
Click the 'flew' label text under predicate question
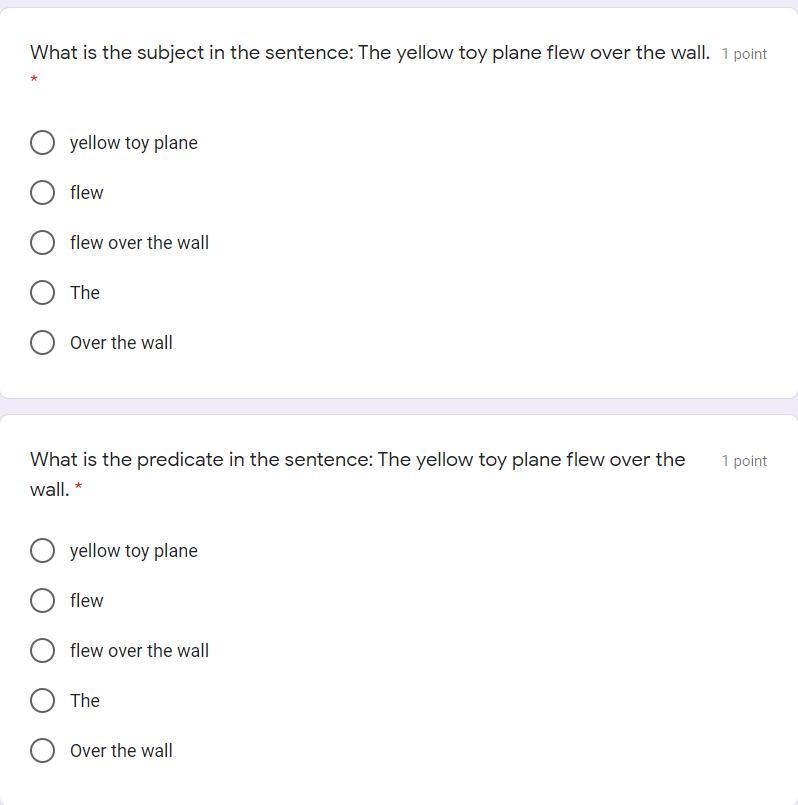[x=87, y=601]
